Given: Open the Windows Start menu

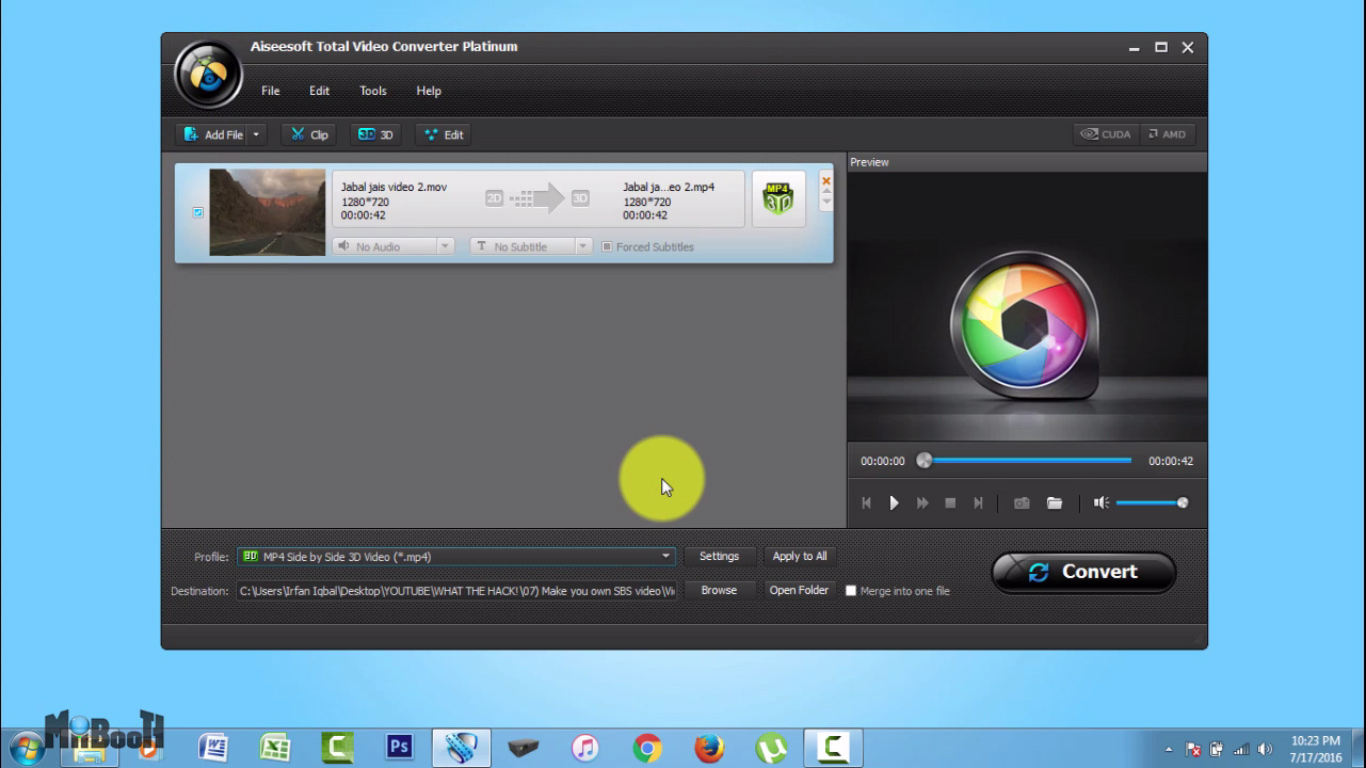Looking at the screenshot, I should click(x=27, y=748).
